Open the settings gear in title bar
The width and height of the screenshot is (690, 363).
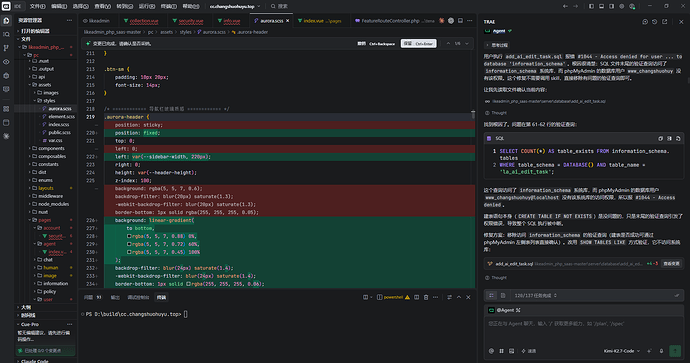click(x=622, y=6)
